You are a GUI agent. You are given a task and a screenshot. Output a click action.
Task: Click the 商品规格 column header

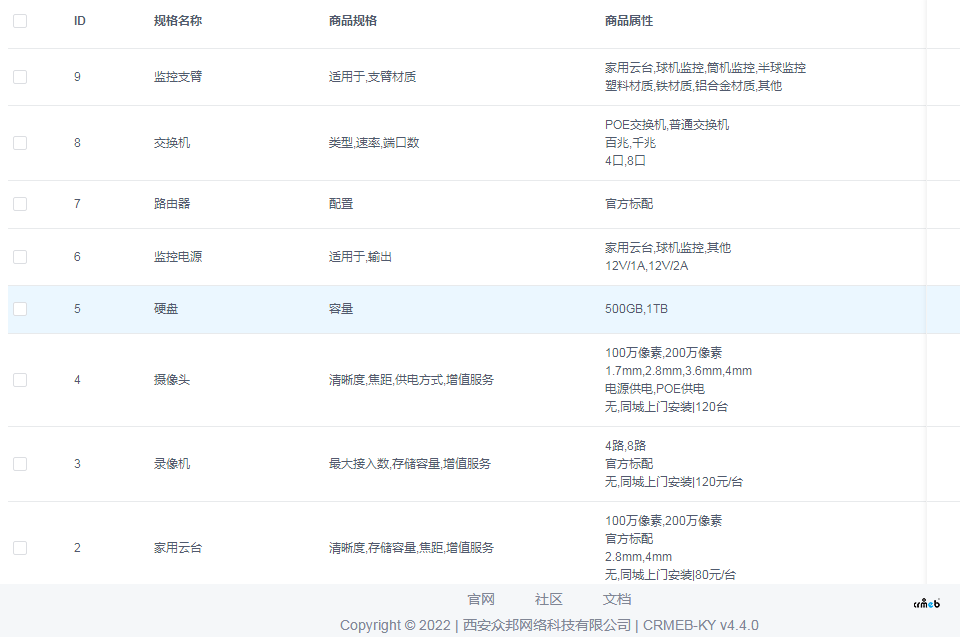[x=353, y=21]
